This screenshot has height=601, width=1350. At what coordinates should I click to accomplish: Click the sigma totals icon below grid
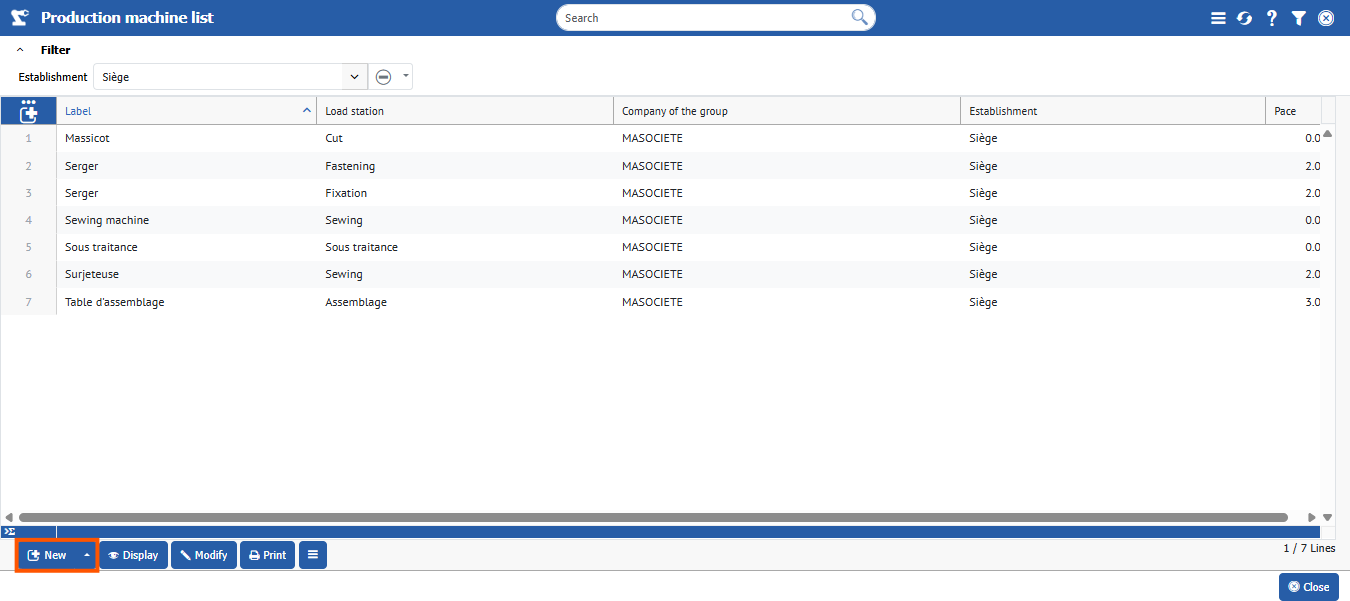coord(9,531)
